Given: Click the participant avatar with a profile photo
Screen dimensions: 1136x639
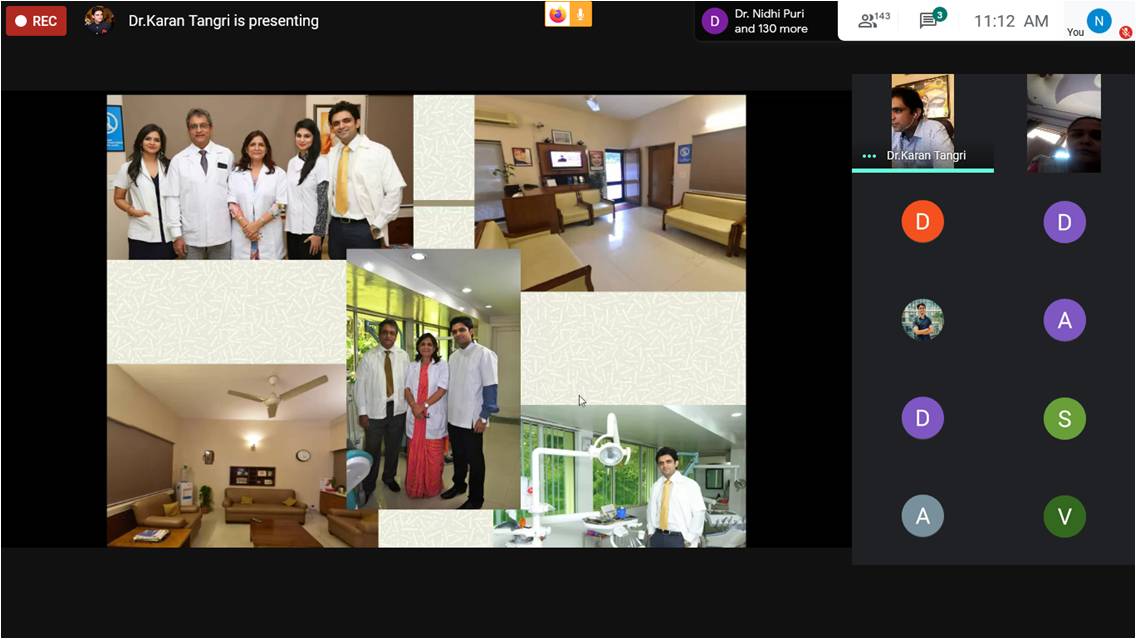Looking at the screenshot, I should point(922,320).
